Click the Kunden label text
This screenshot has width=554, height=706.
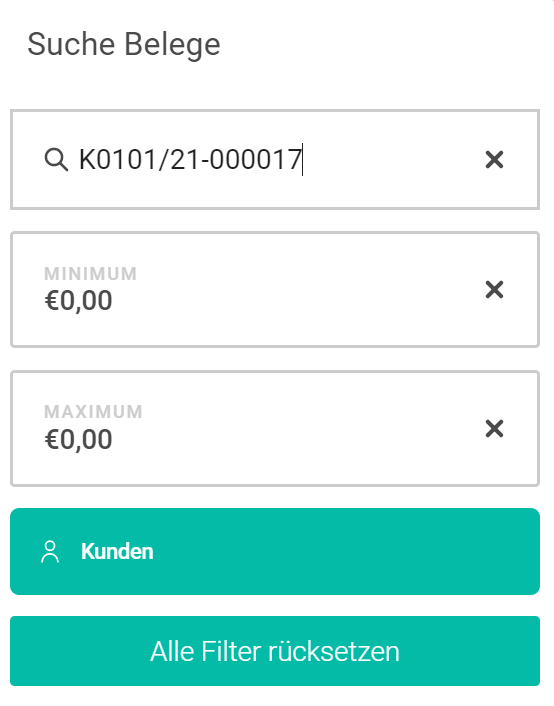pos(117,552)
